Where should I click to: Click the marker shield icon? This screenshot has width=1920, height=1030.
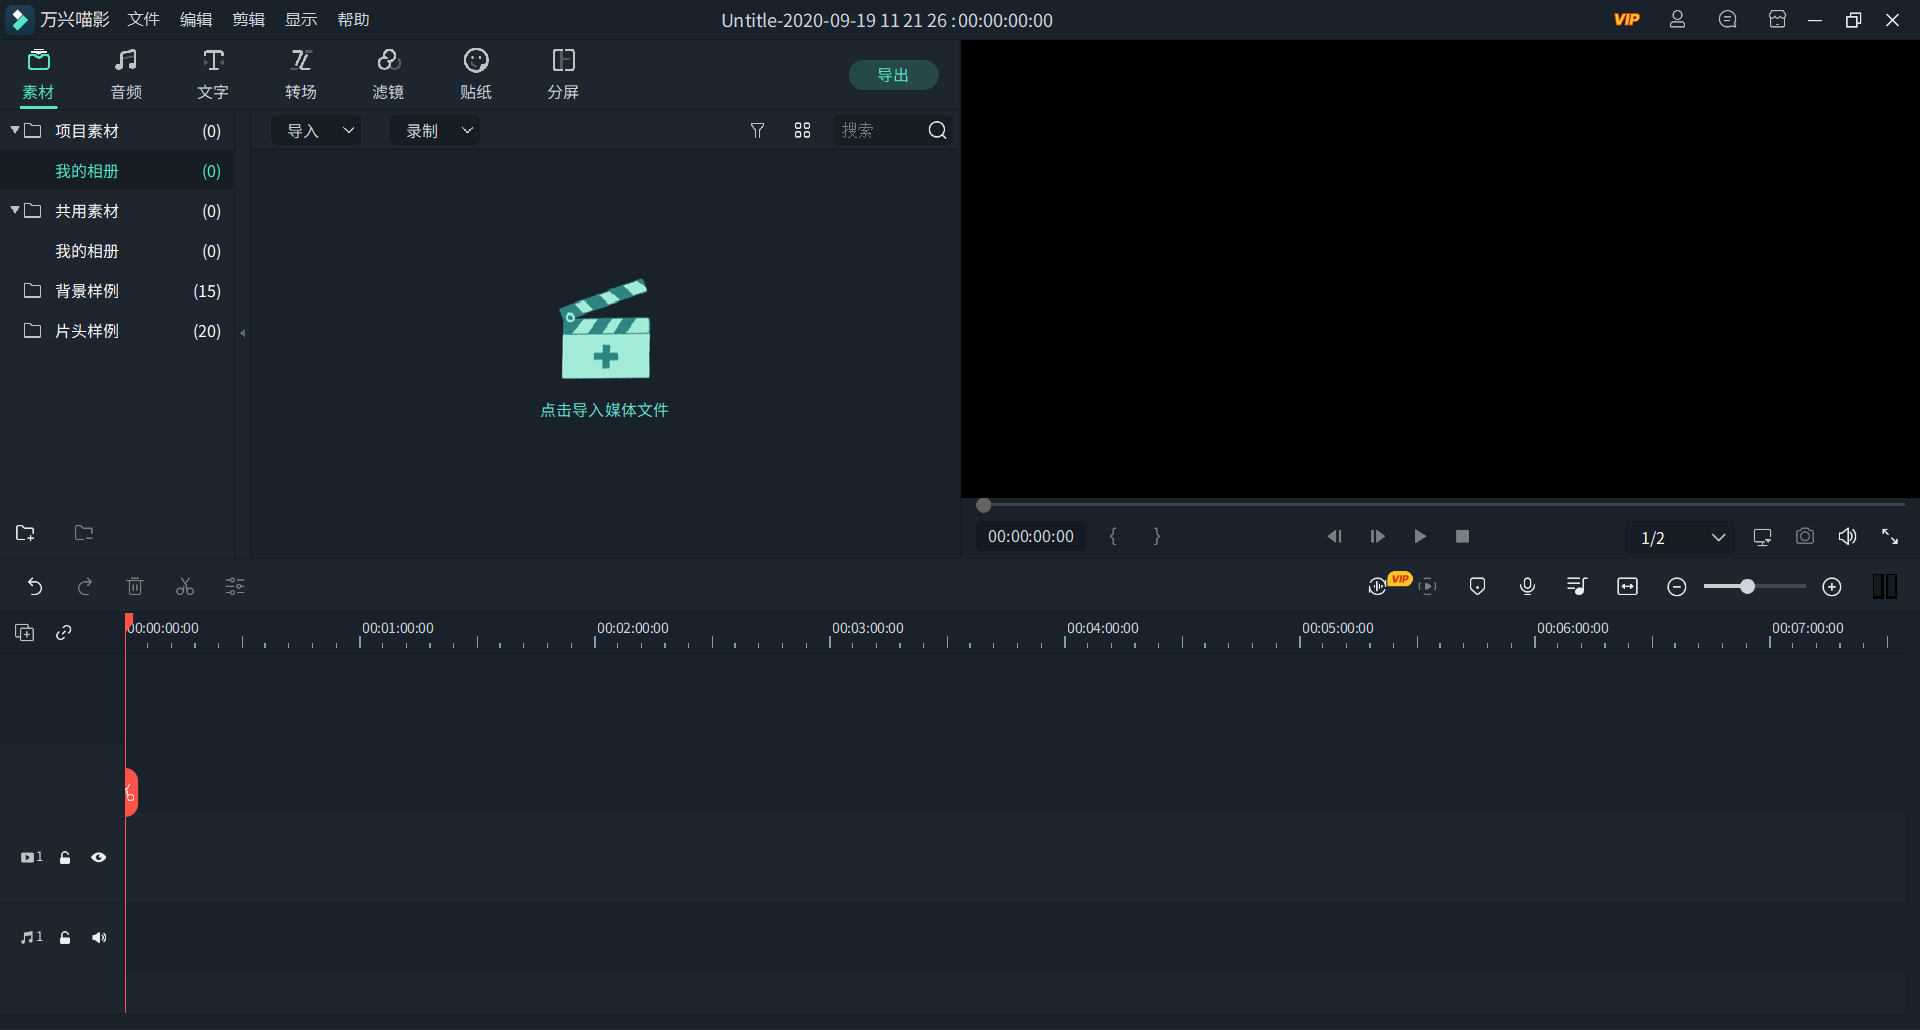[1477, 587]
